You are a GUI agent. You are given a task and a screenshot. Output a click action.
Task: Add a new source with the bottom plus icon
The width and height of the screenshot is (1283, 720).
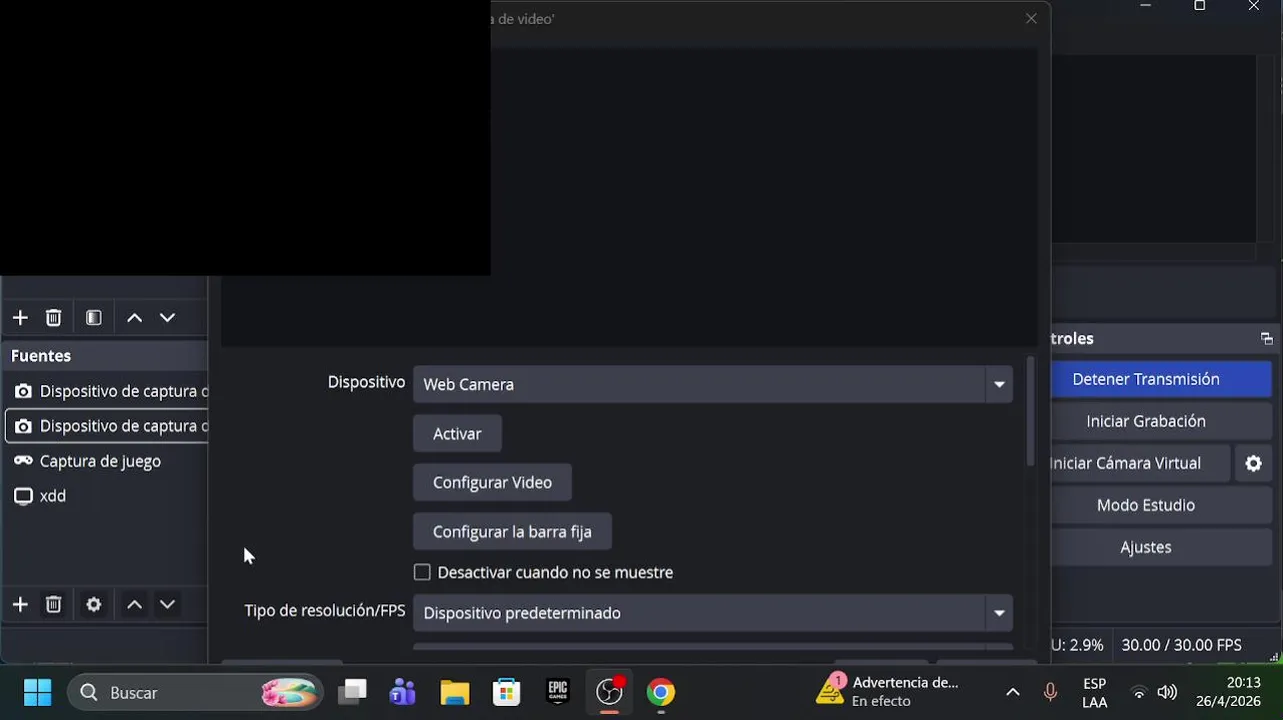pyautogui.click(x=20, y=605)
